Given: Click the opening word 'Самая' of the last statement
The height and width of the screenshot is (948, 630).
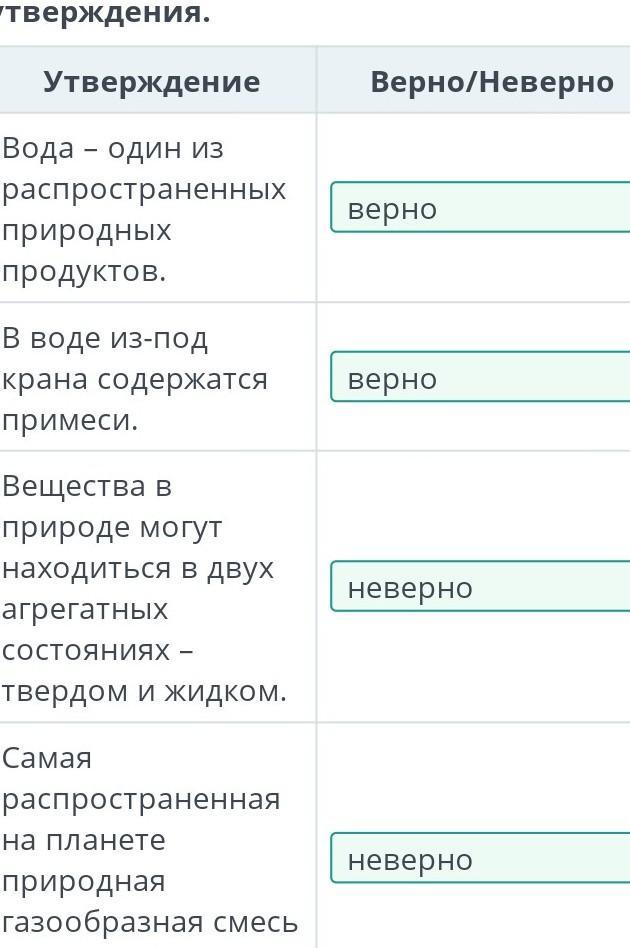Looking at the screenshot, I should (x=47, y=758).
